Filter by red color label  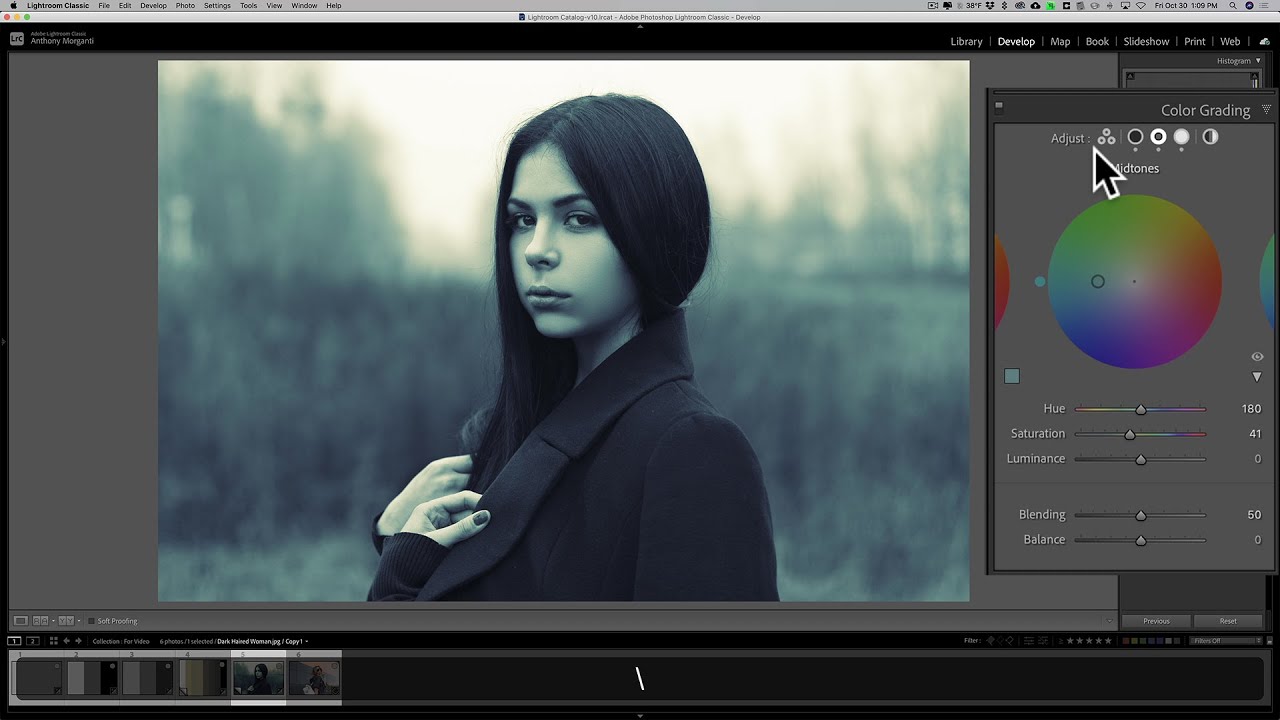(1127, 641)
